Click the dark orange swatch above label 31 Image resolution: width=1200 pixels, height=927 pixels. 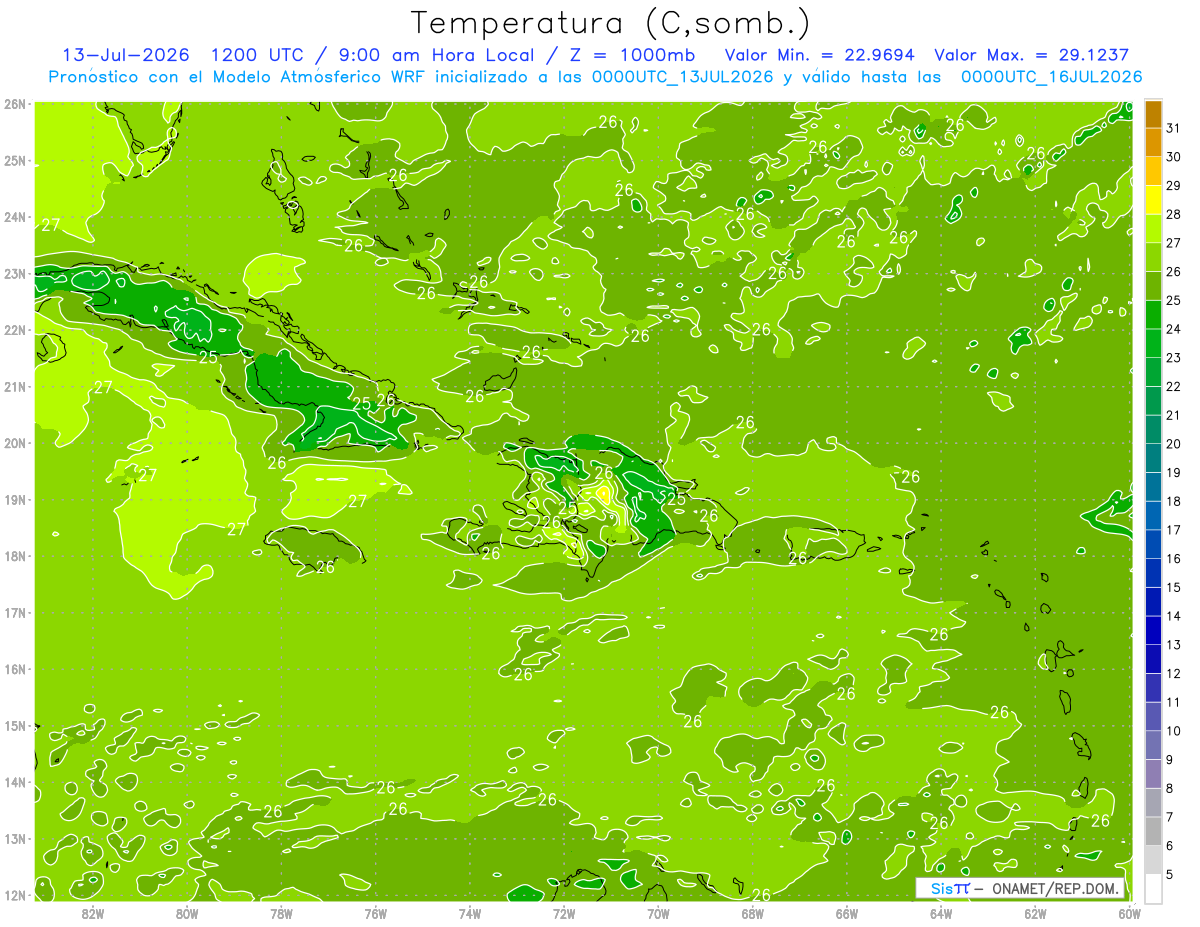click(1153, 114)
